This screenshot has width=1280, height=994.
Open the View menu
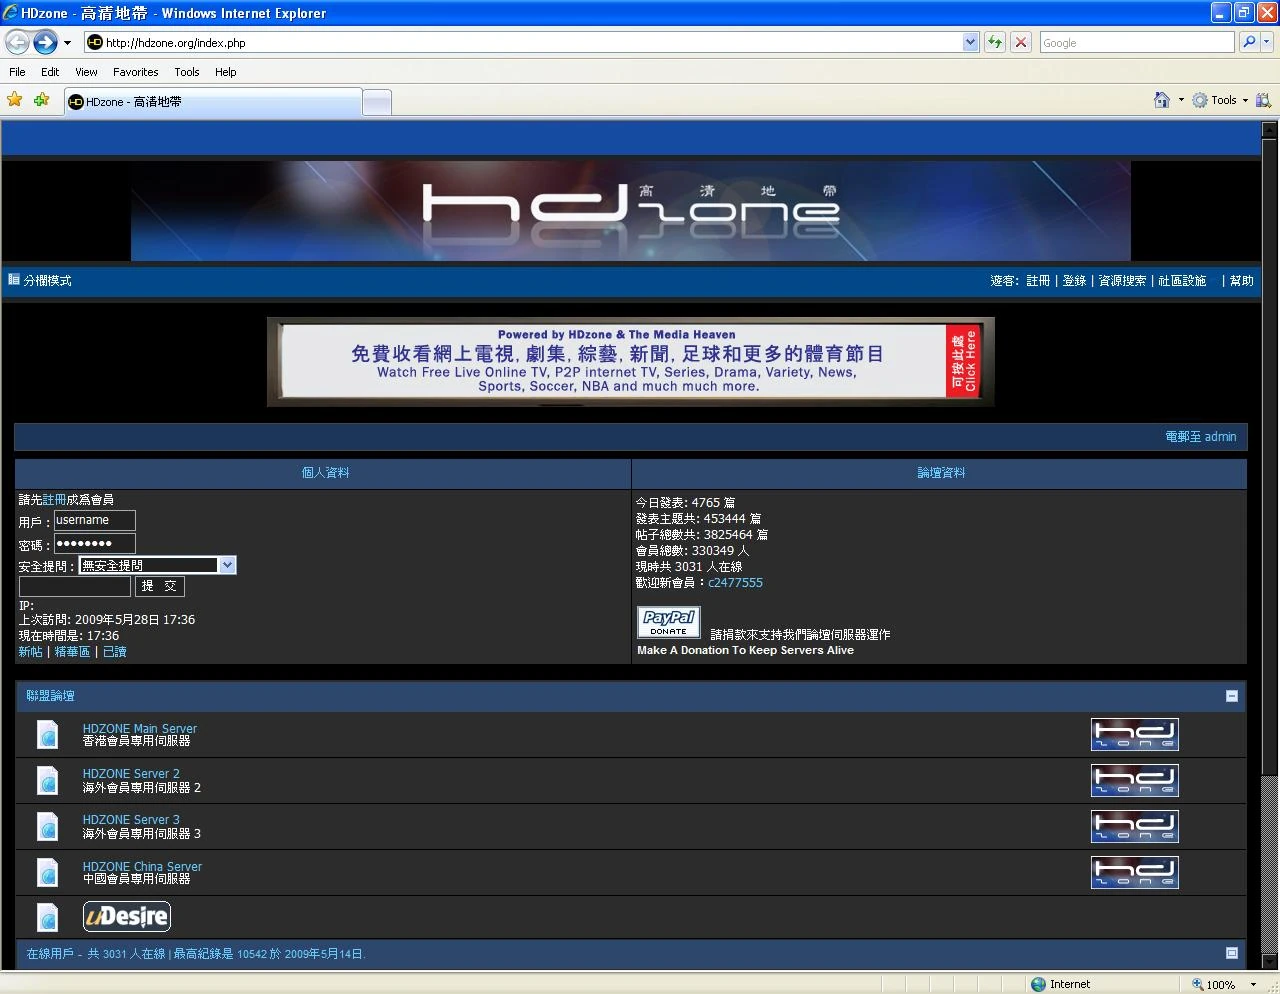pos(86,72)
